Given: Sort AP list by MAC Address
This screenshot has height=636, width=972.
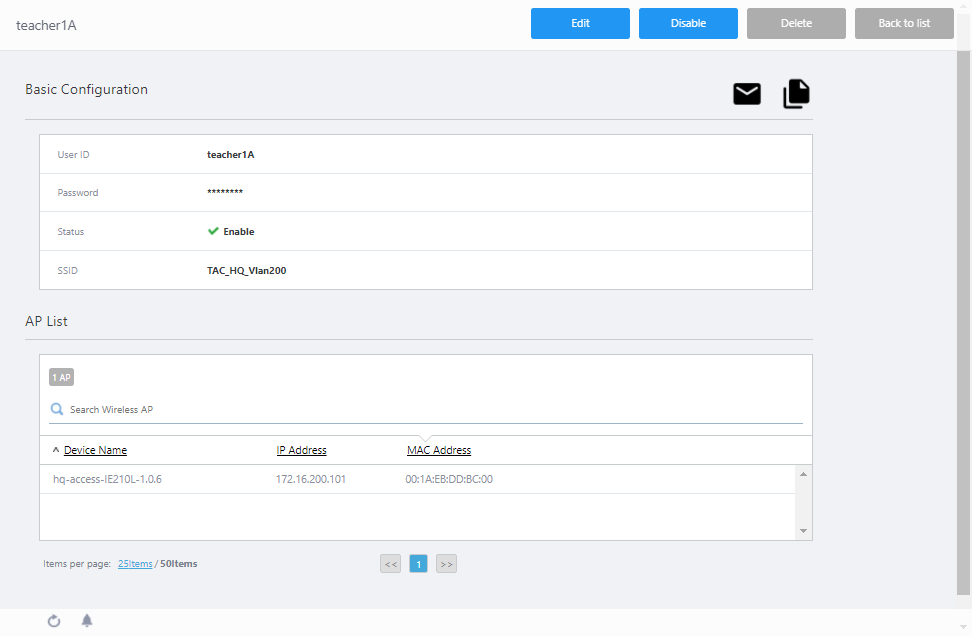Looking at the screenshot, I should click(x=439, y=450).
